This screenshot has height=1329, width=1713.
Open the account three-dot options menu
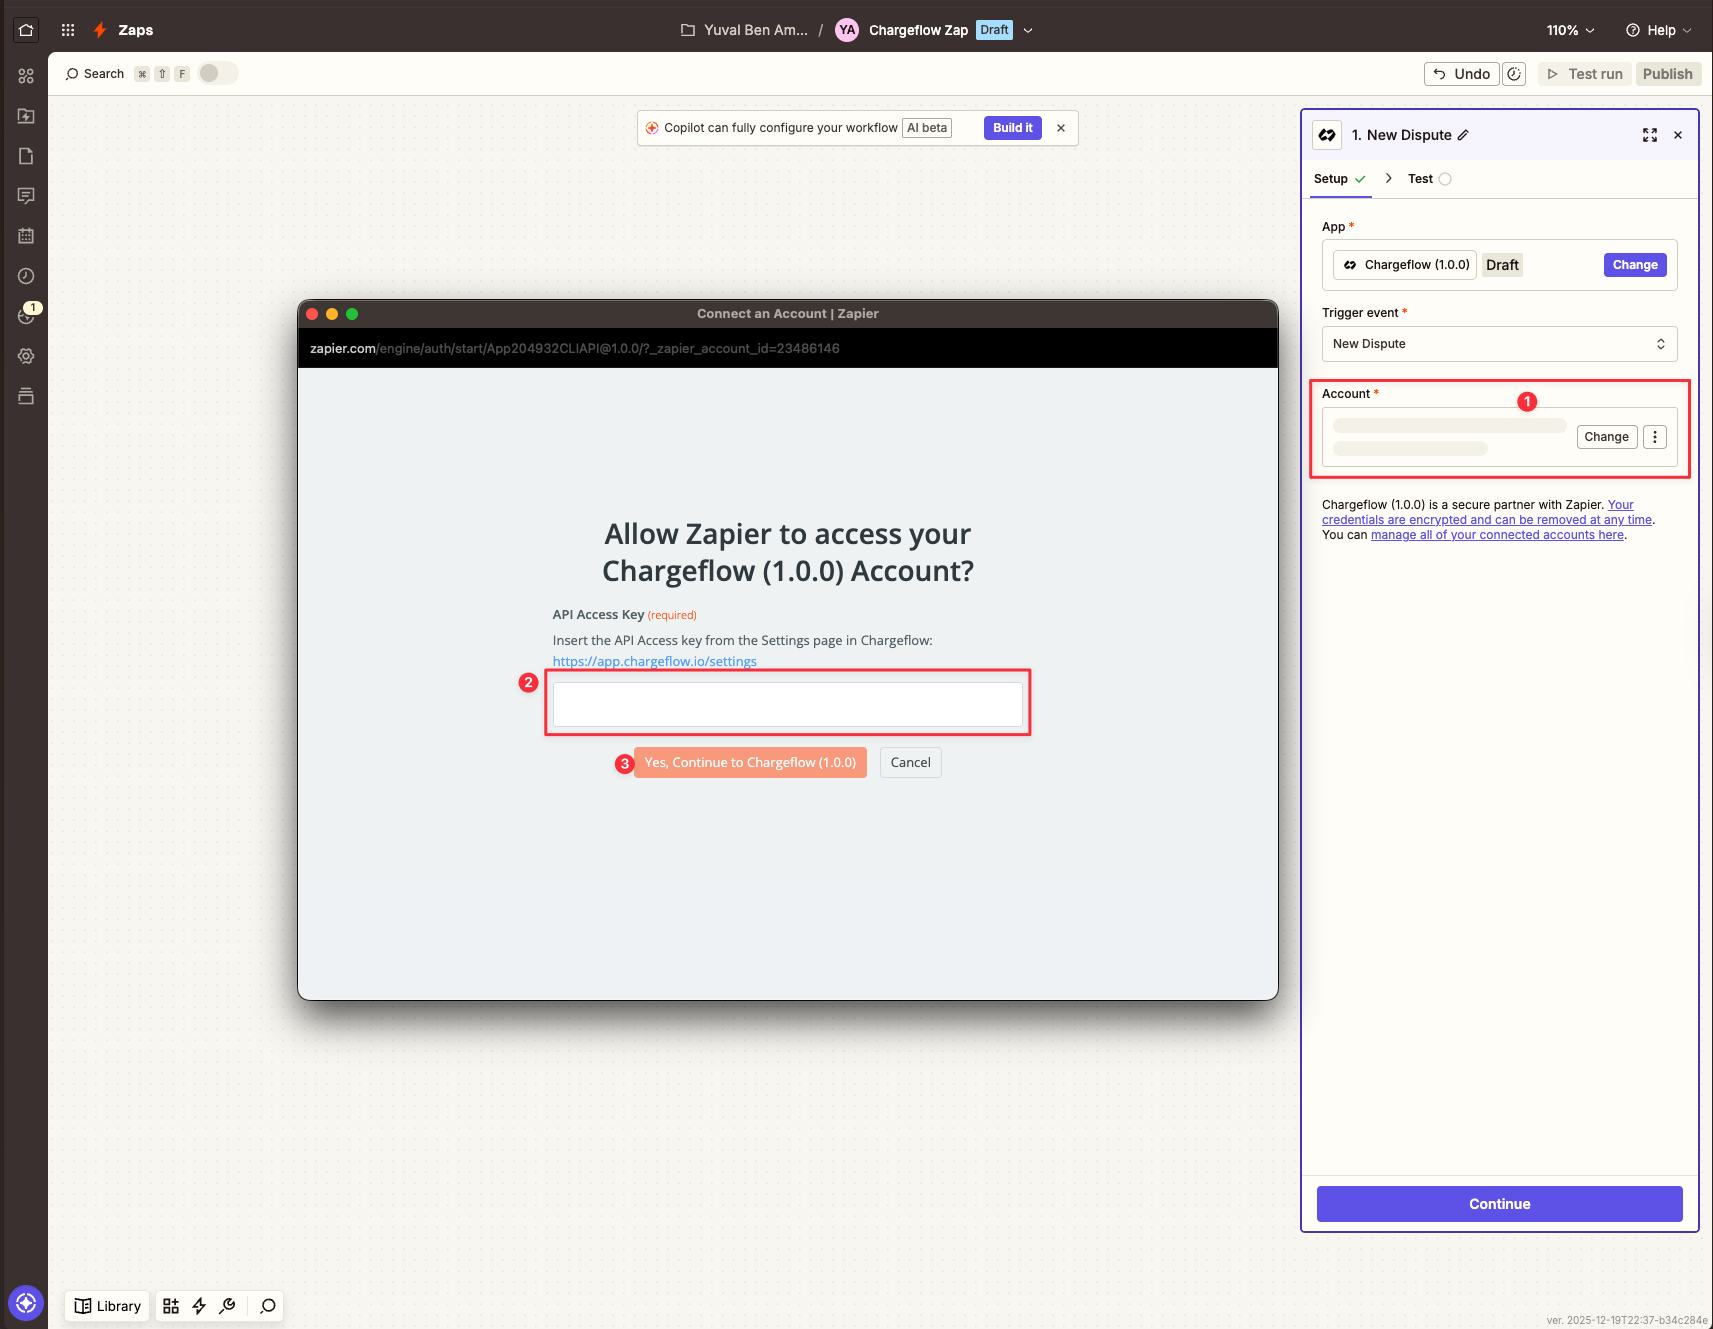coord(1655,437)
